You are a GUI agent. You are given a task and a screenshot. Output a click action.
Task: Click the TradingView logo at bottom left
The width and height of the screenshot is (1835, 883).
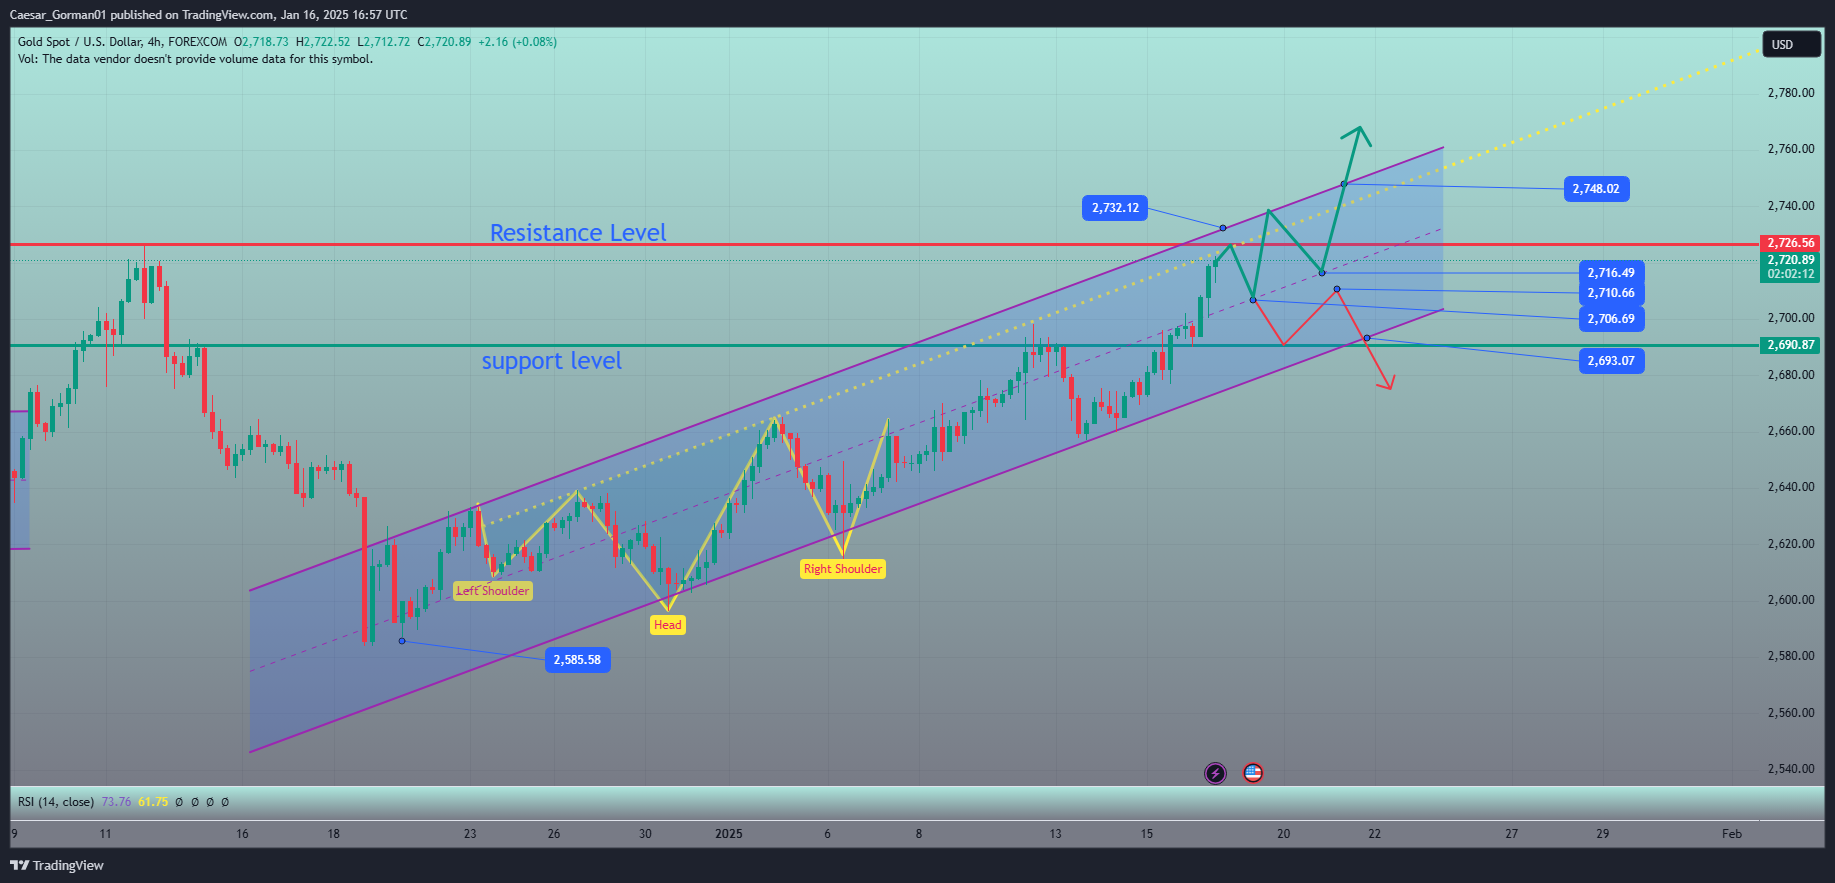[x=57, y=865]
